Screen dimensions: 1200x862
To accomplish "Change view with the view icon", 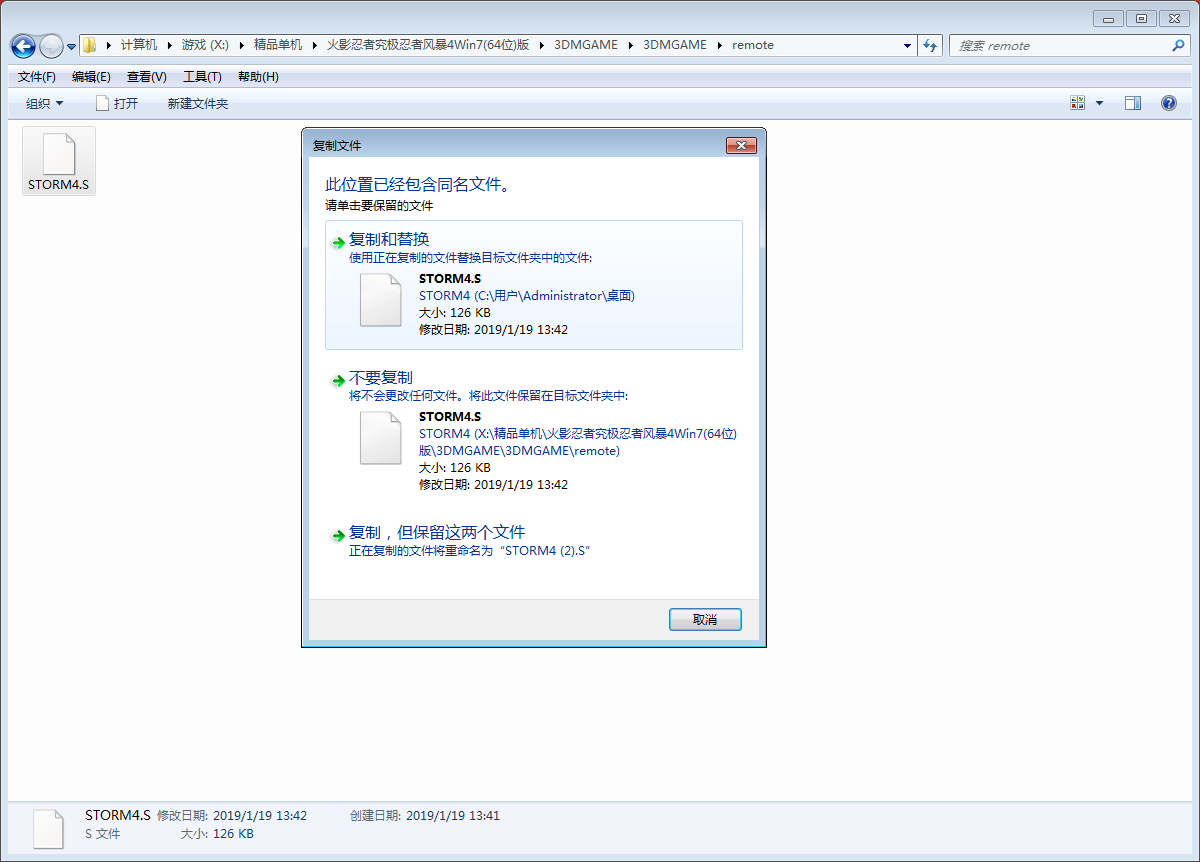I will coord(1078,103).
